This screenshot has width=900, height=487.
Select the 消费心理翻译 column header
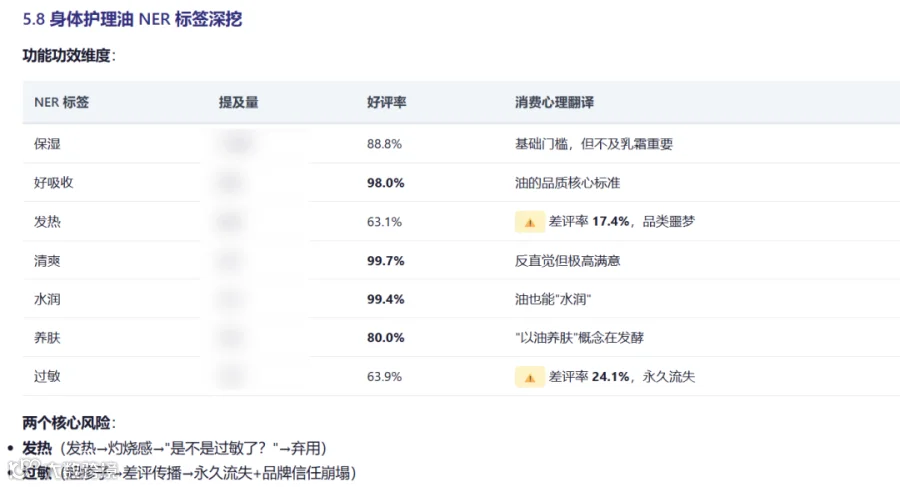coord(554,102)
